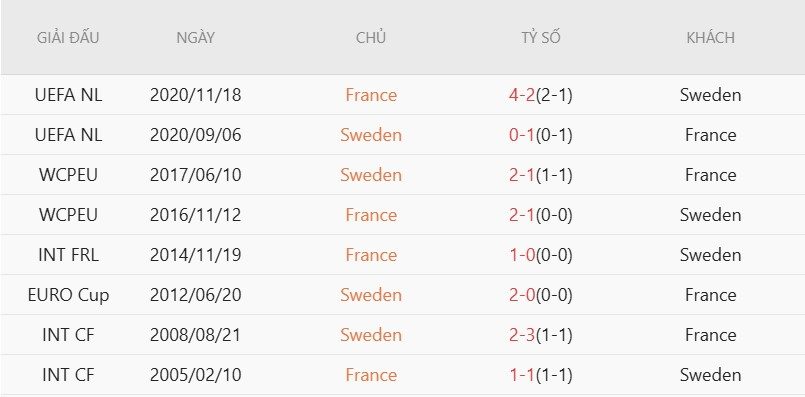This screenshot has width=805, height=397.
Task: Open Sweden home team link for 2020/09/06
Action: pyautogui.click(x=371, y=135)
